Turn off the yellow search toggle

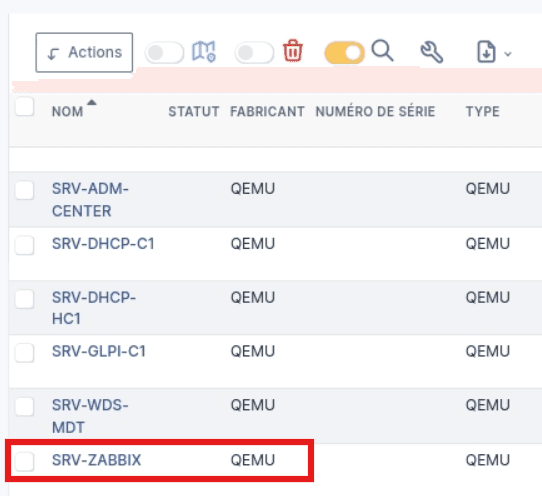(x=344, y=53)
